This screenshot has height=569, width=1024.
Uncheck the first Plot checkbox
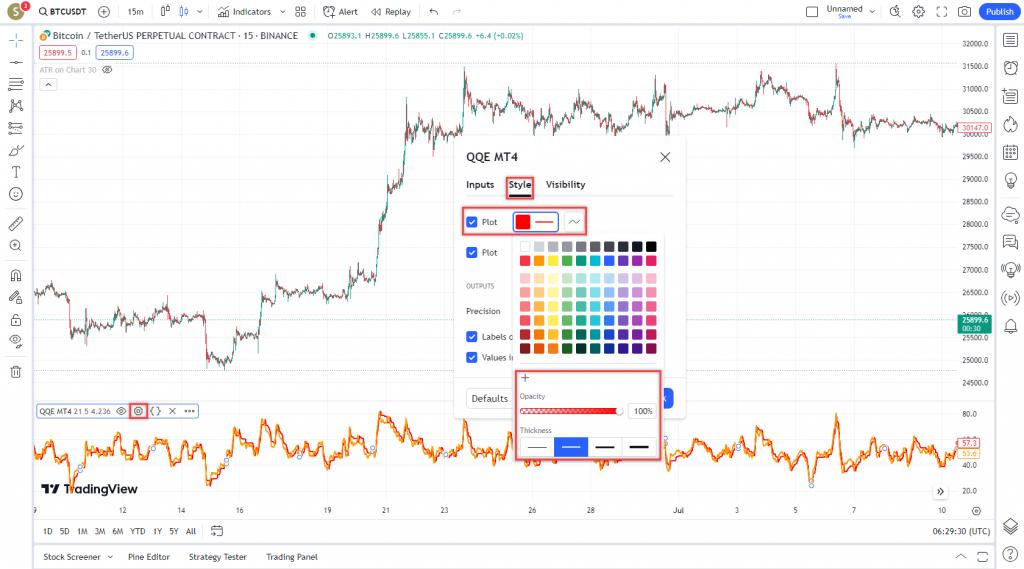472,222
